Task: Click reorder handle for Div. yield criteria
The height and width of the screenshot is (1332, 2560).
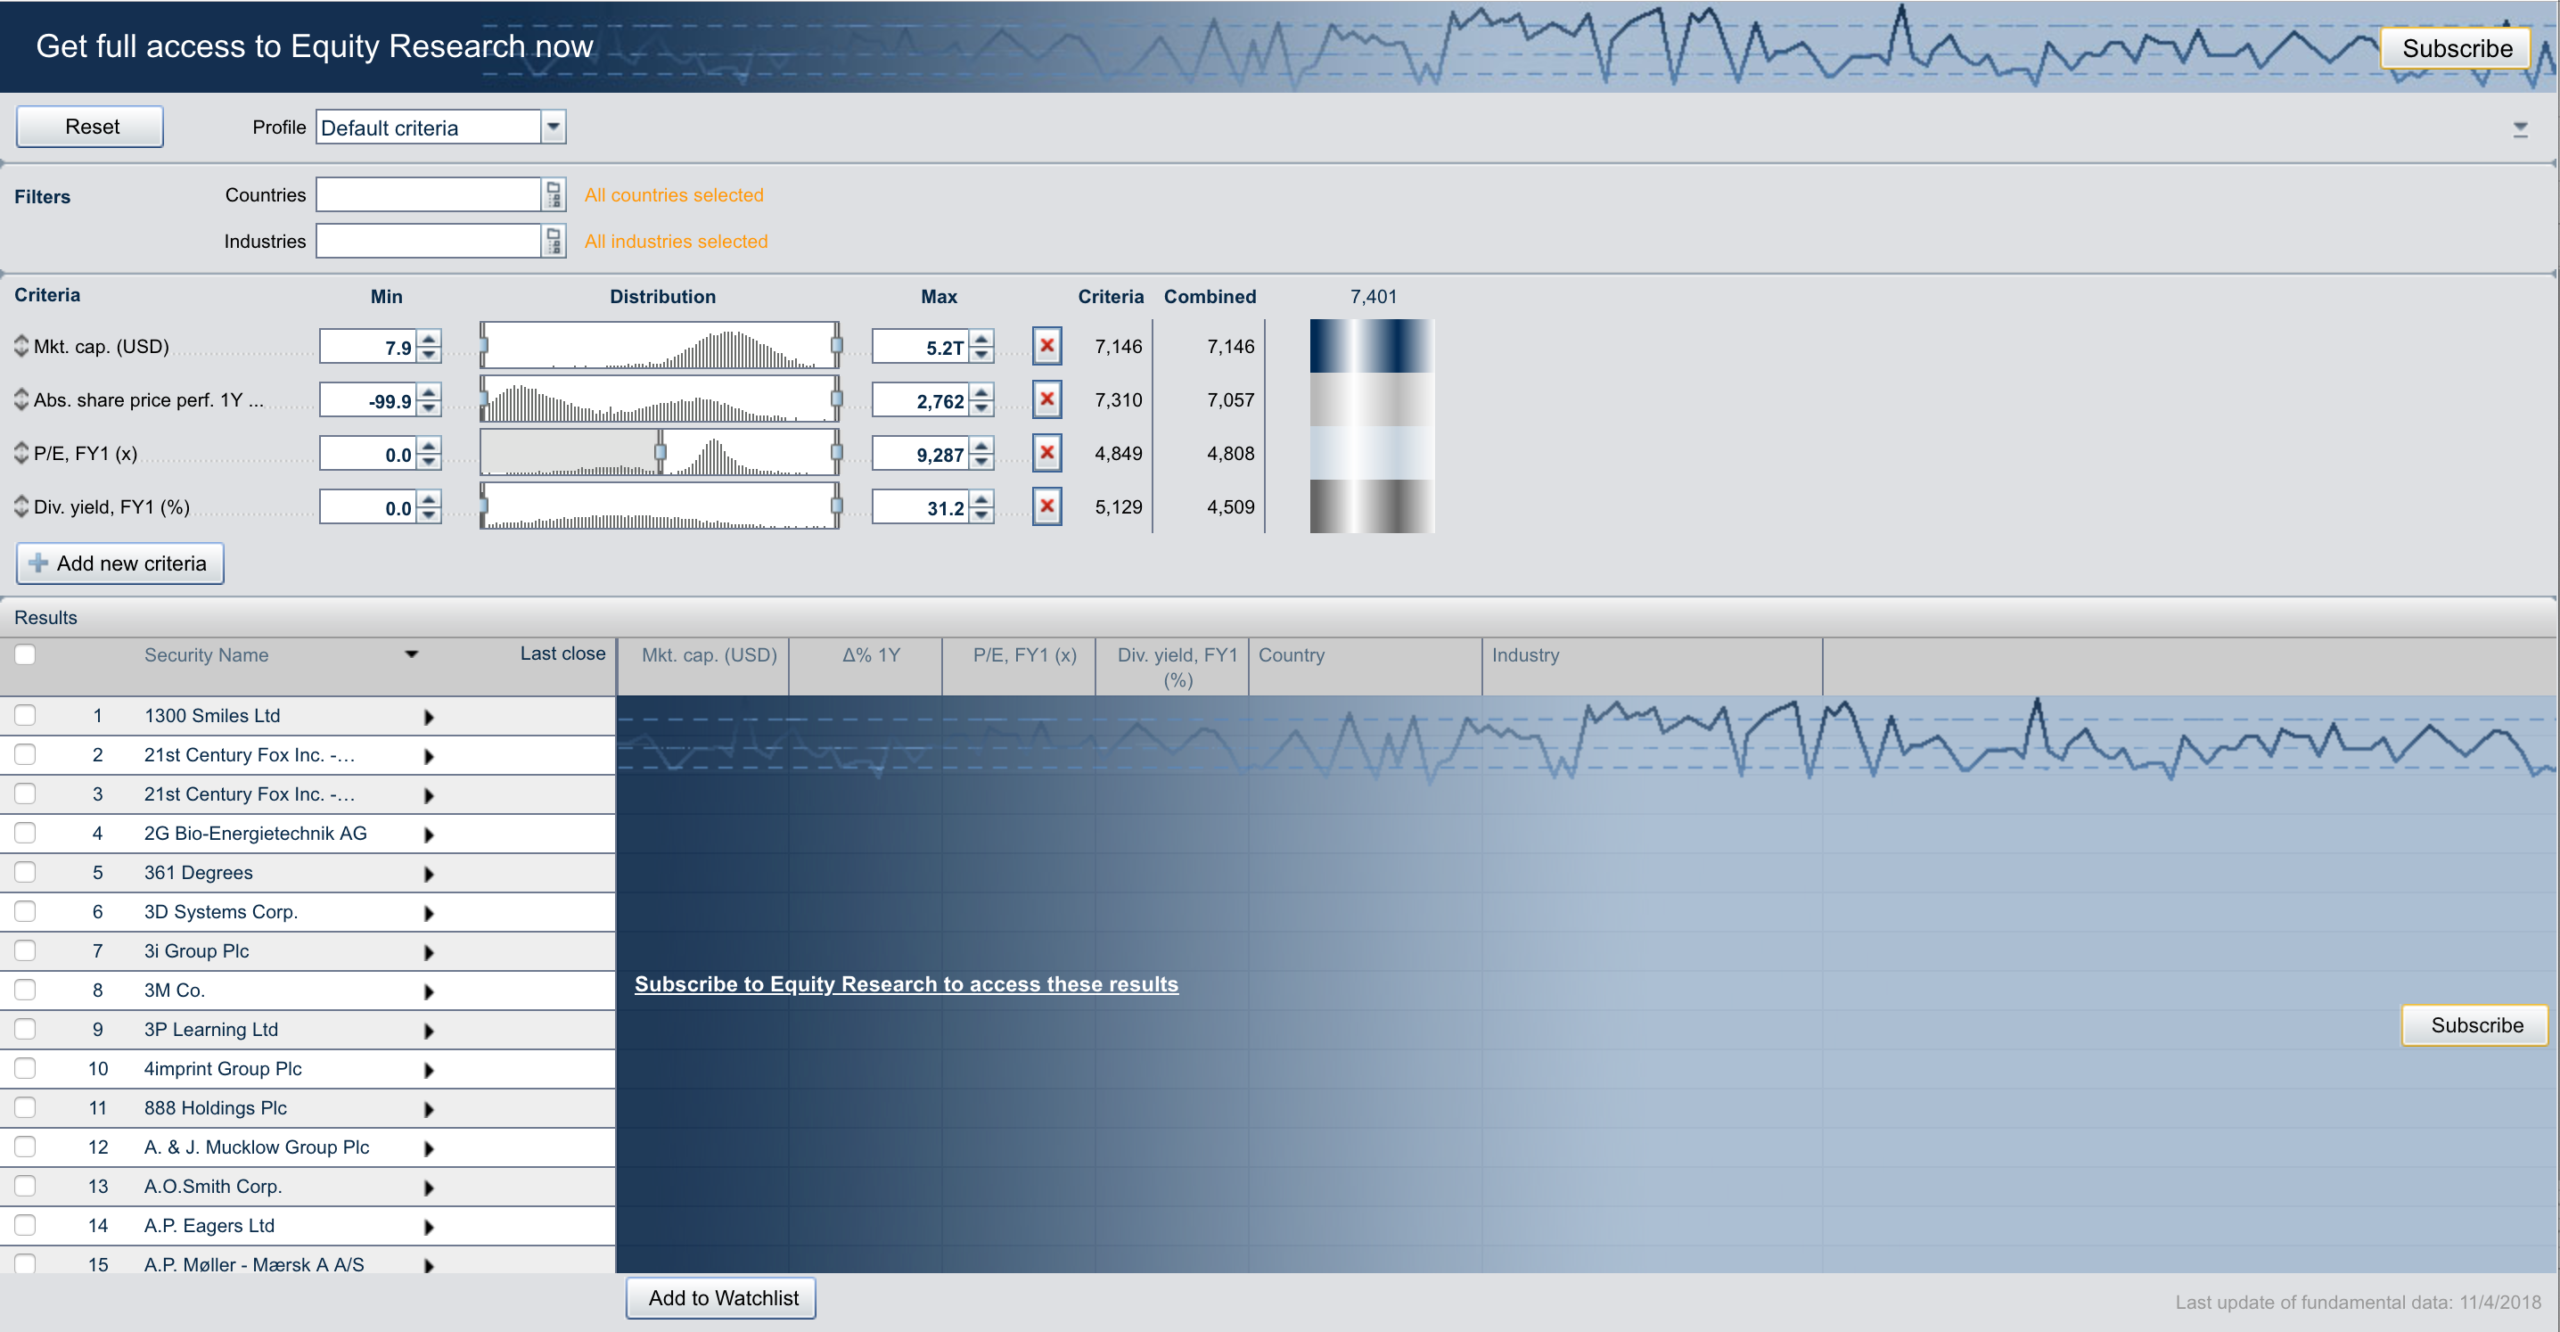Action: pyautogui.click(x=21, y=506)
